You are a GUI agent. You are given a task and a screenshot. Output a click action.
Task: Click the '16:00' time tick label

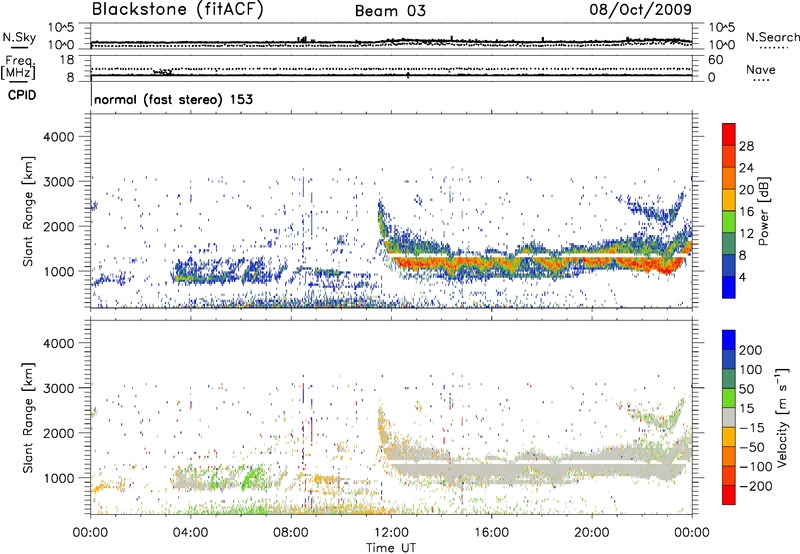coord(491,533)
